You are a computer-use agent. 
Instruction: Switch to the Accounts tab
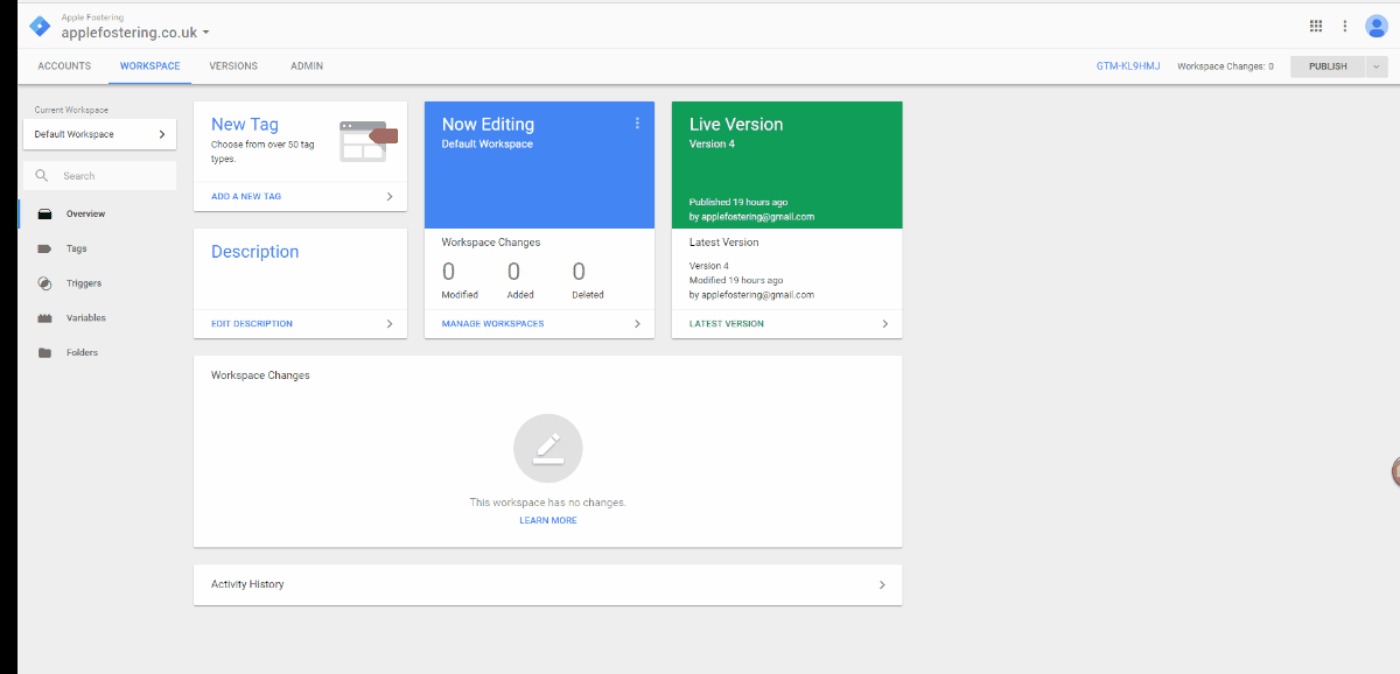tap(64, 66)
